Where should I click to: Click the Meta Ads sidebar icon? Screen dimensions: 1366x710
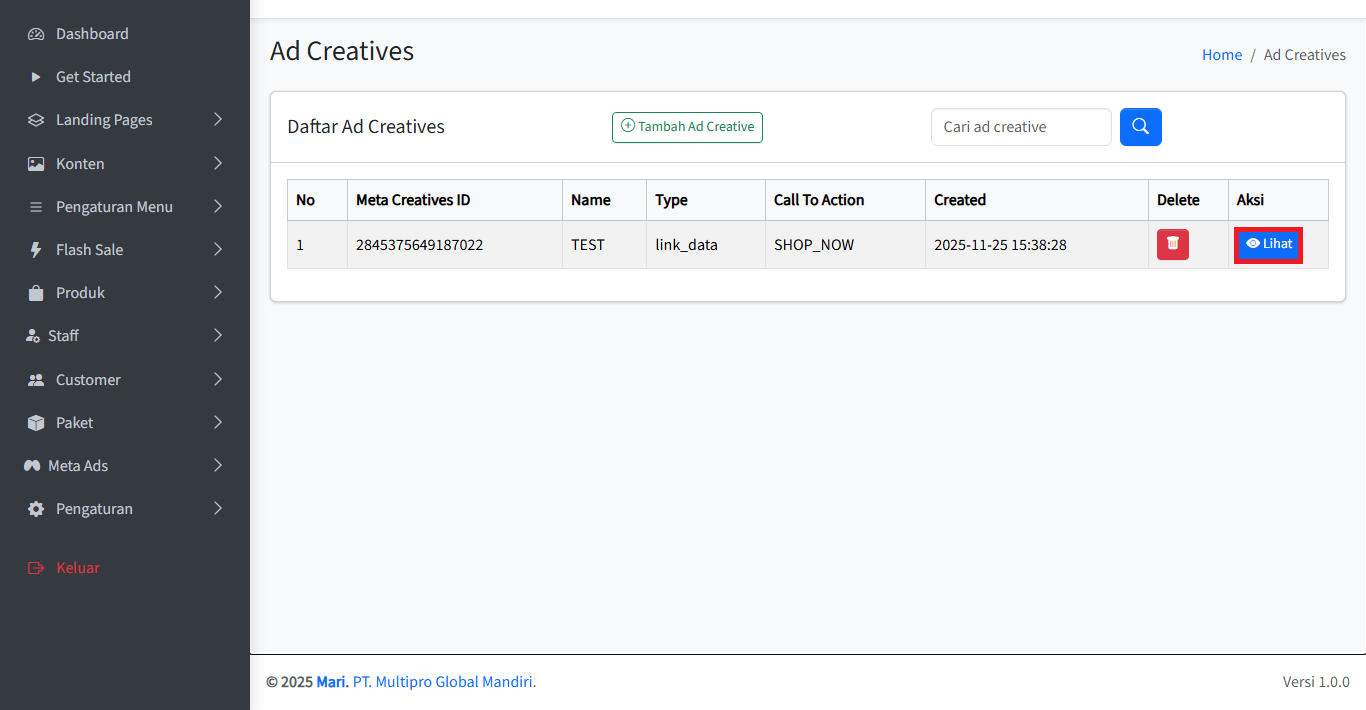tap(32, 466)
